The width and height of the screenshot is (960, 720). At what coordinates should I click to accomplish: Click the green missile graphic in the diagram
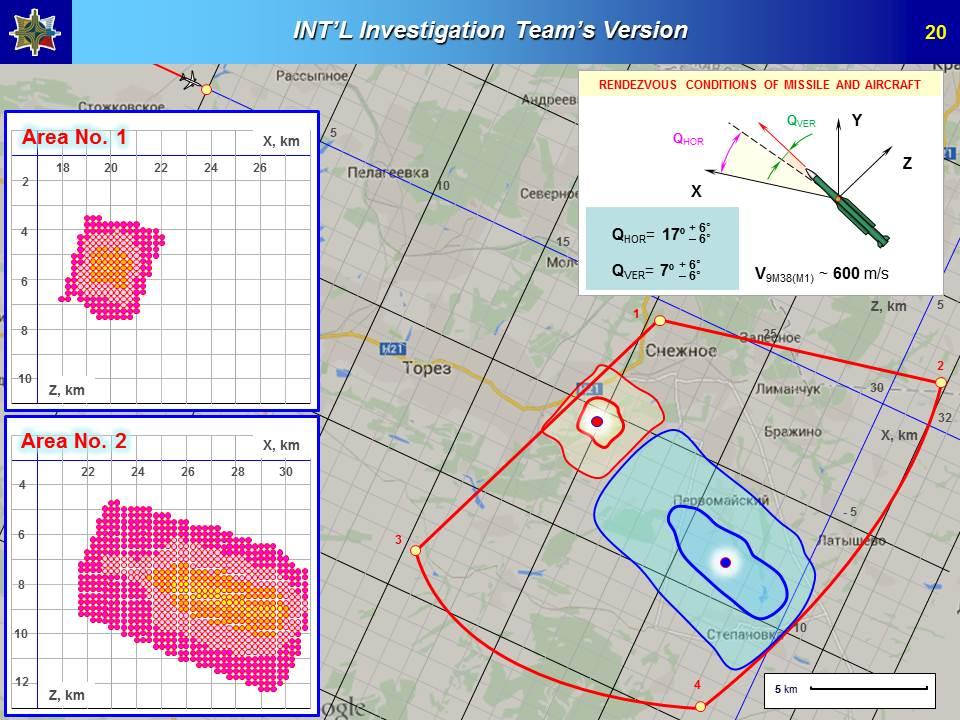848,207
